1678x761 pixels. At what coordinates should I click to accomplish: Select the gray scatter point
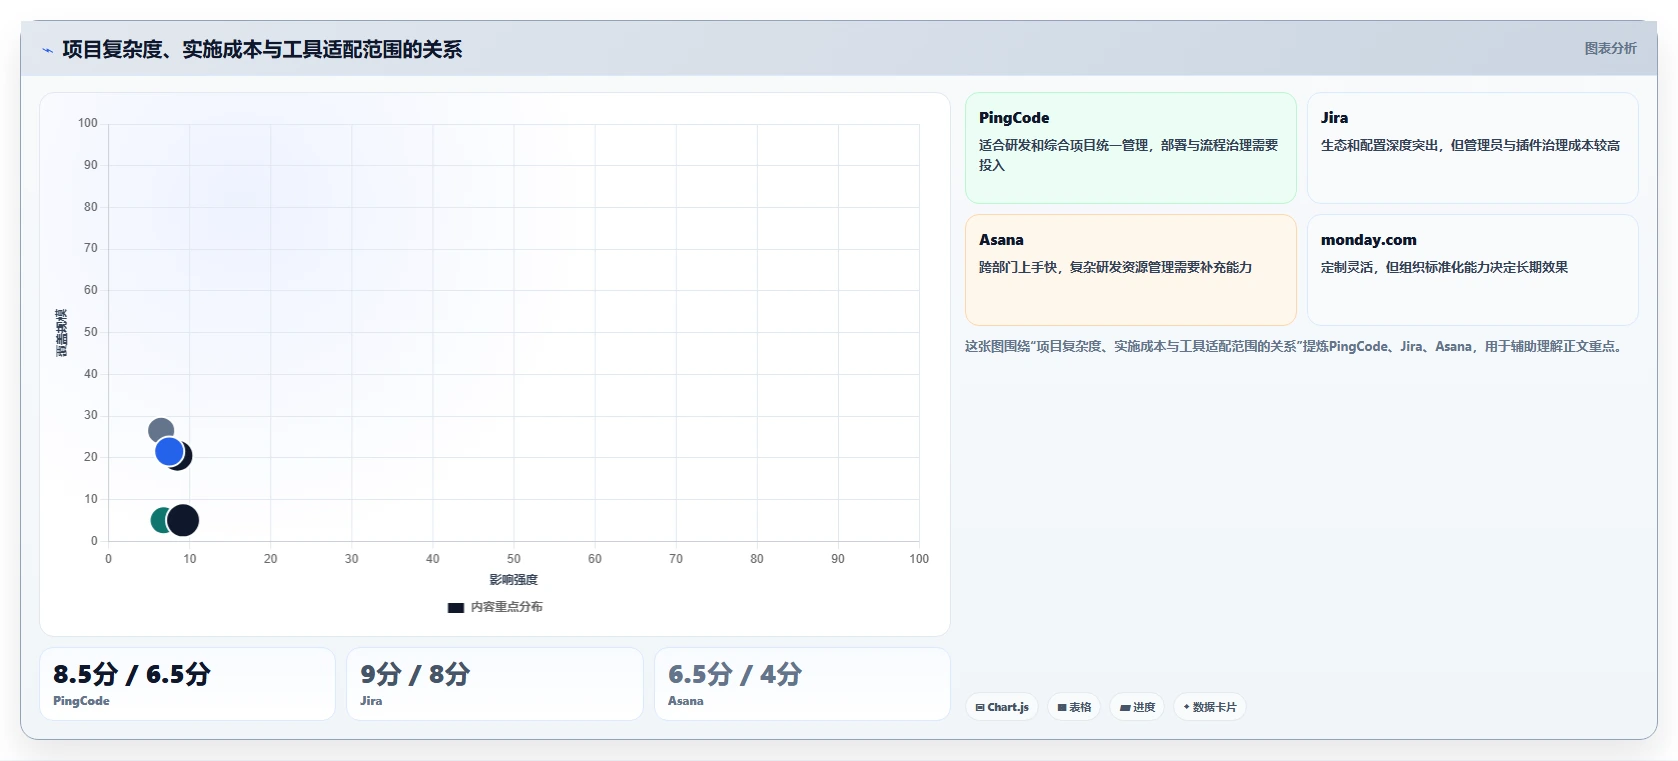160,430
